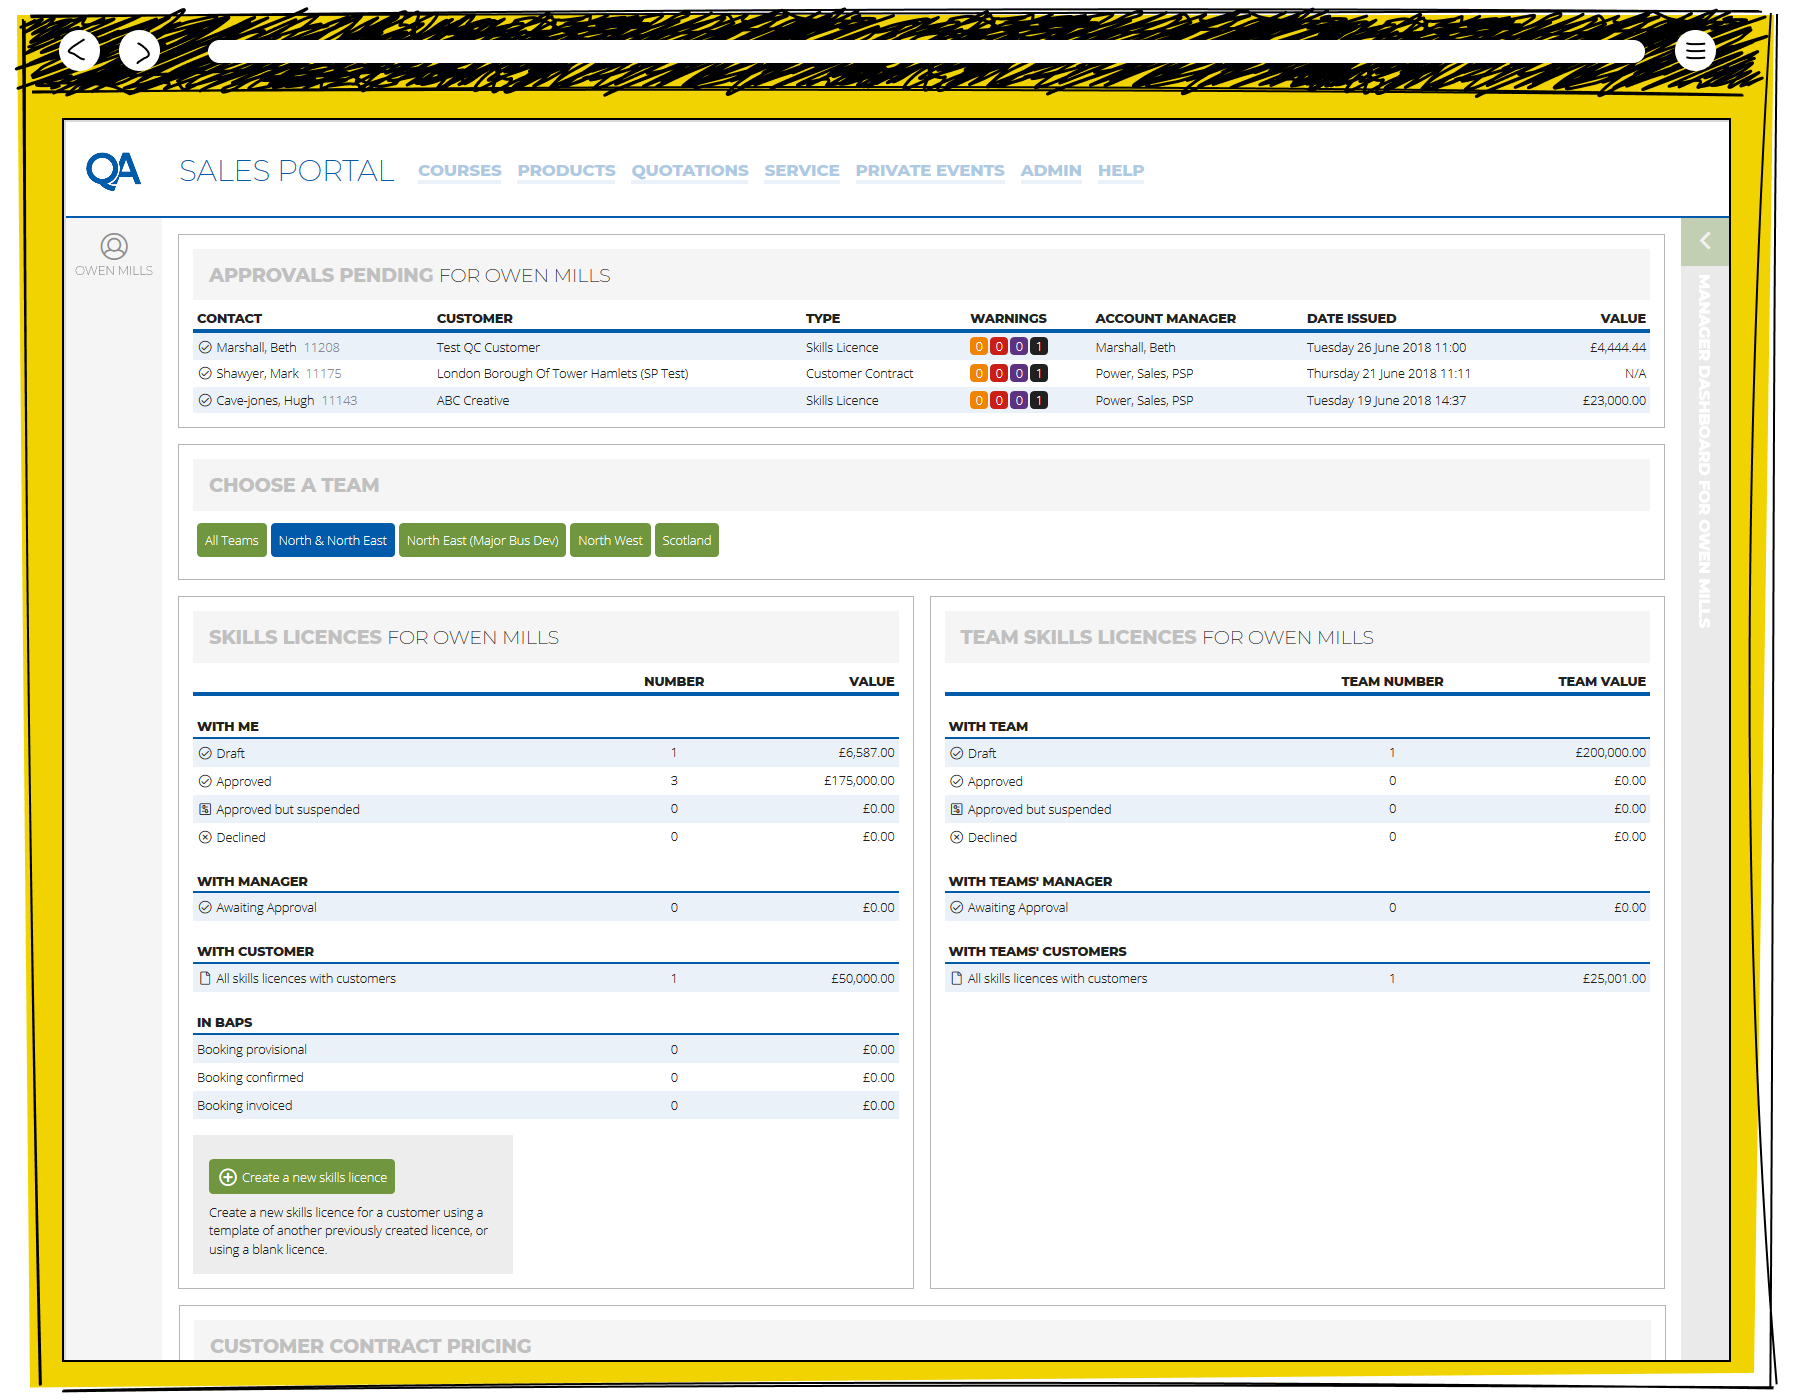
Task: Click the browser address bar
Action: tap(925, 51)
